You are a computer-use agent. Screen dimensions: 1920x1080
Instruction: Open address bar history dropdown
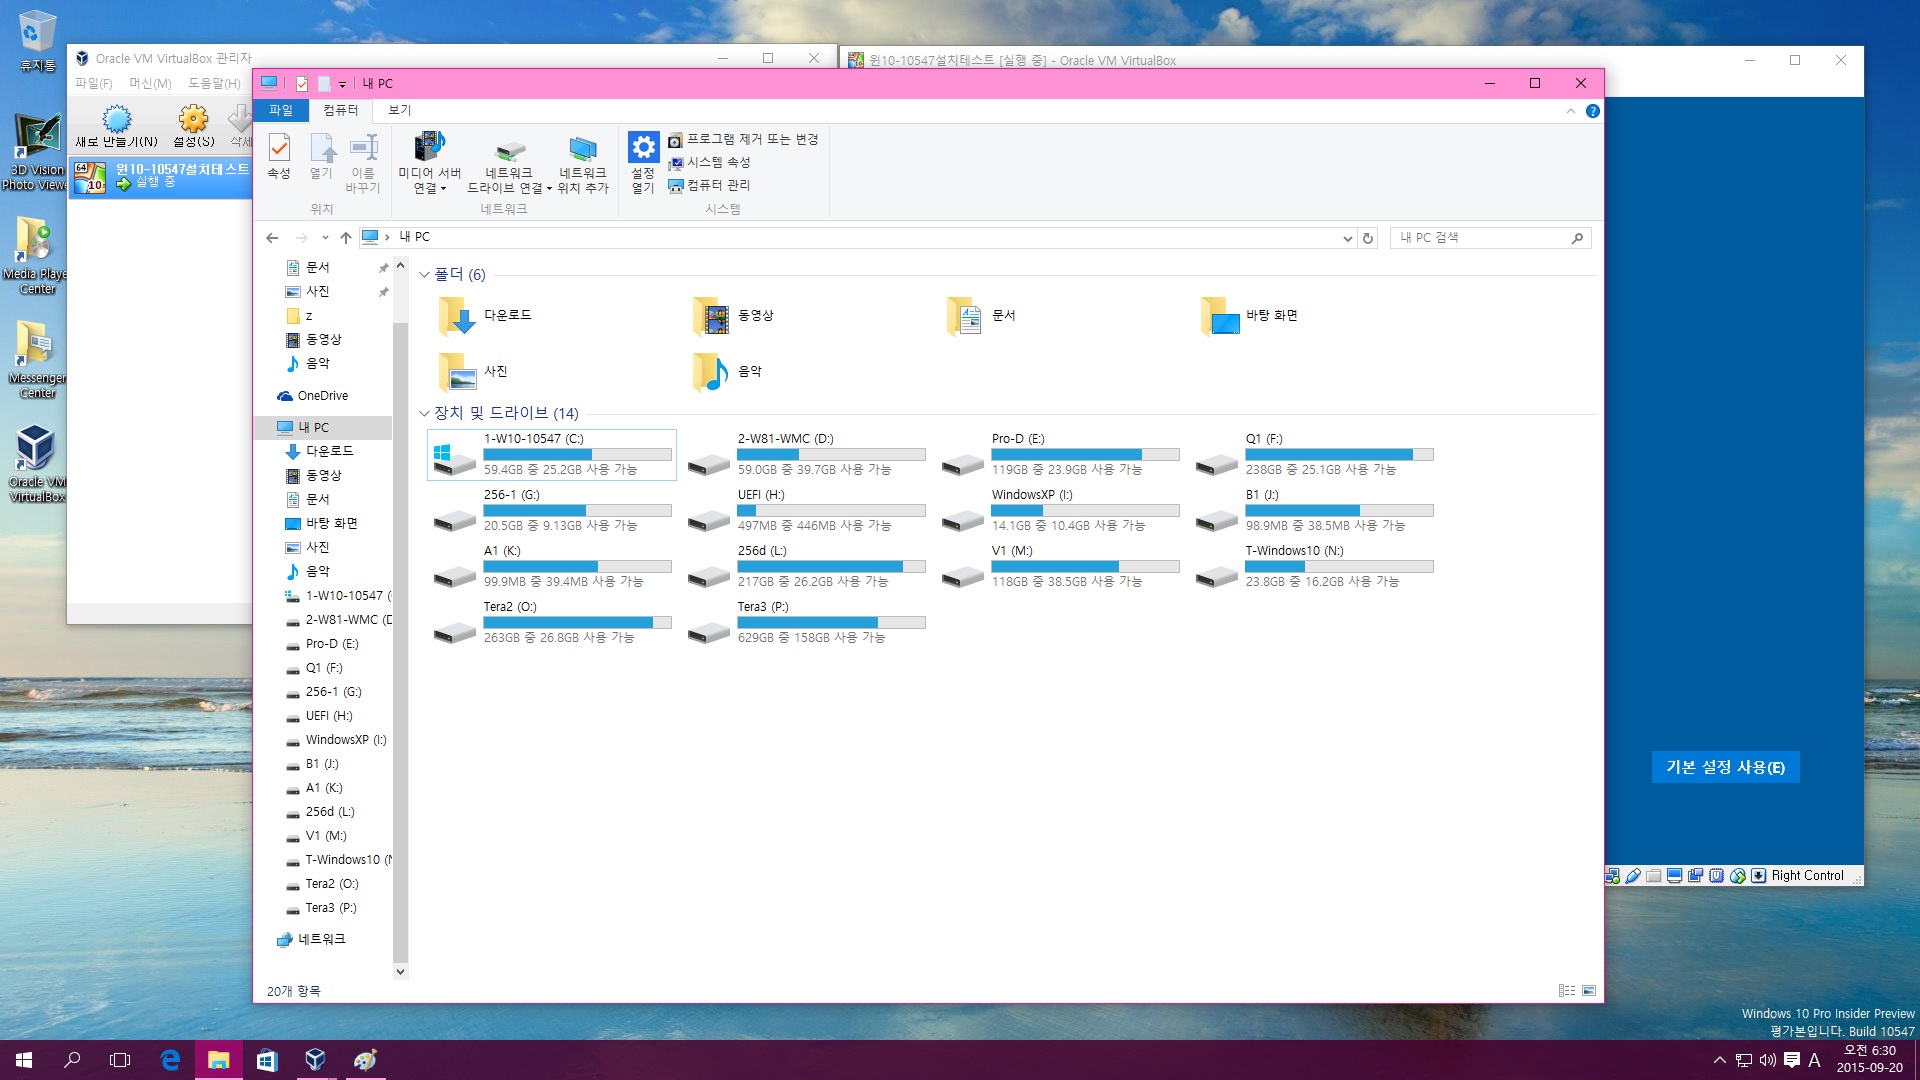1347,238
